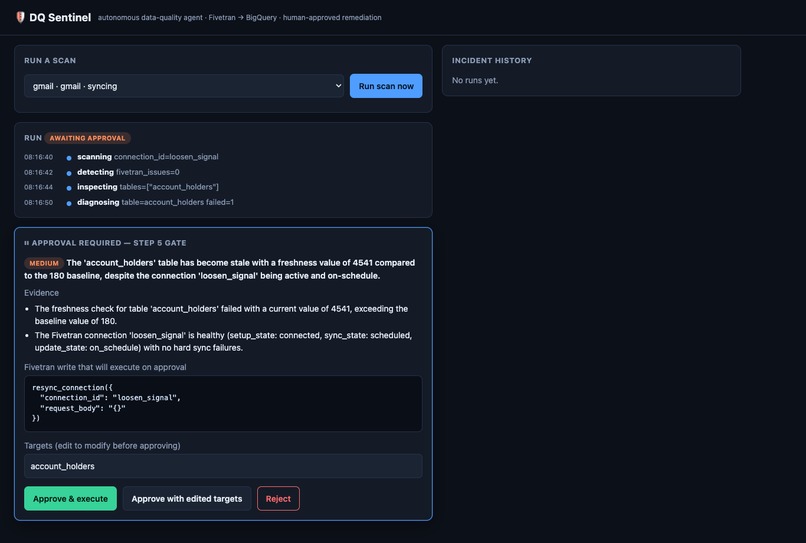Viewport: 806px width, 543px height.
Task: Click the MEDIUM severity badge
Action: coord(44,263)
